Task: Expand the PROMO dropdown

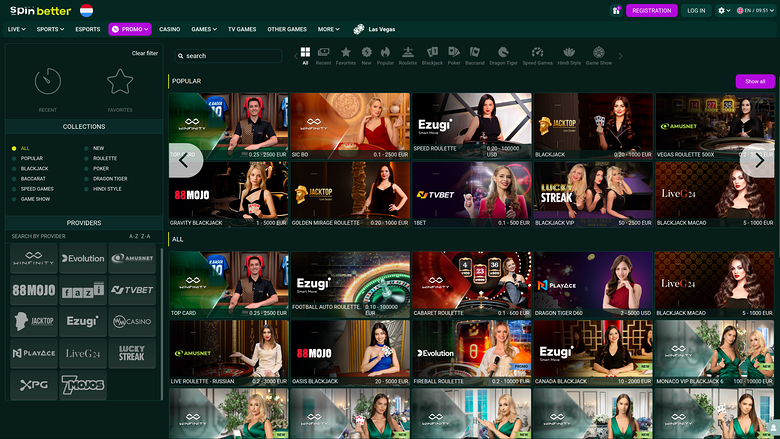Action: (130, 29)
